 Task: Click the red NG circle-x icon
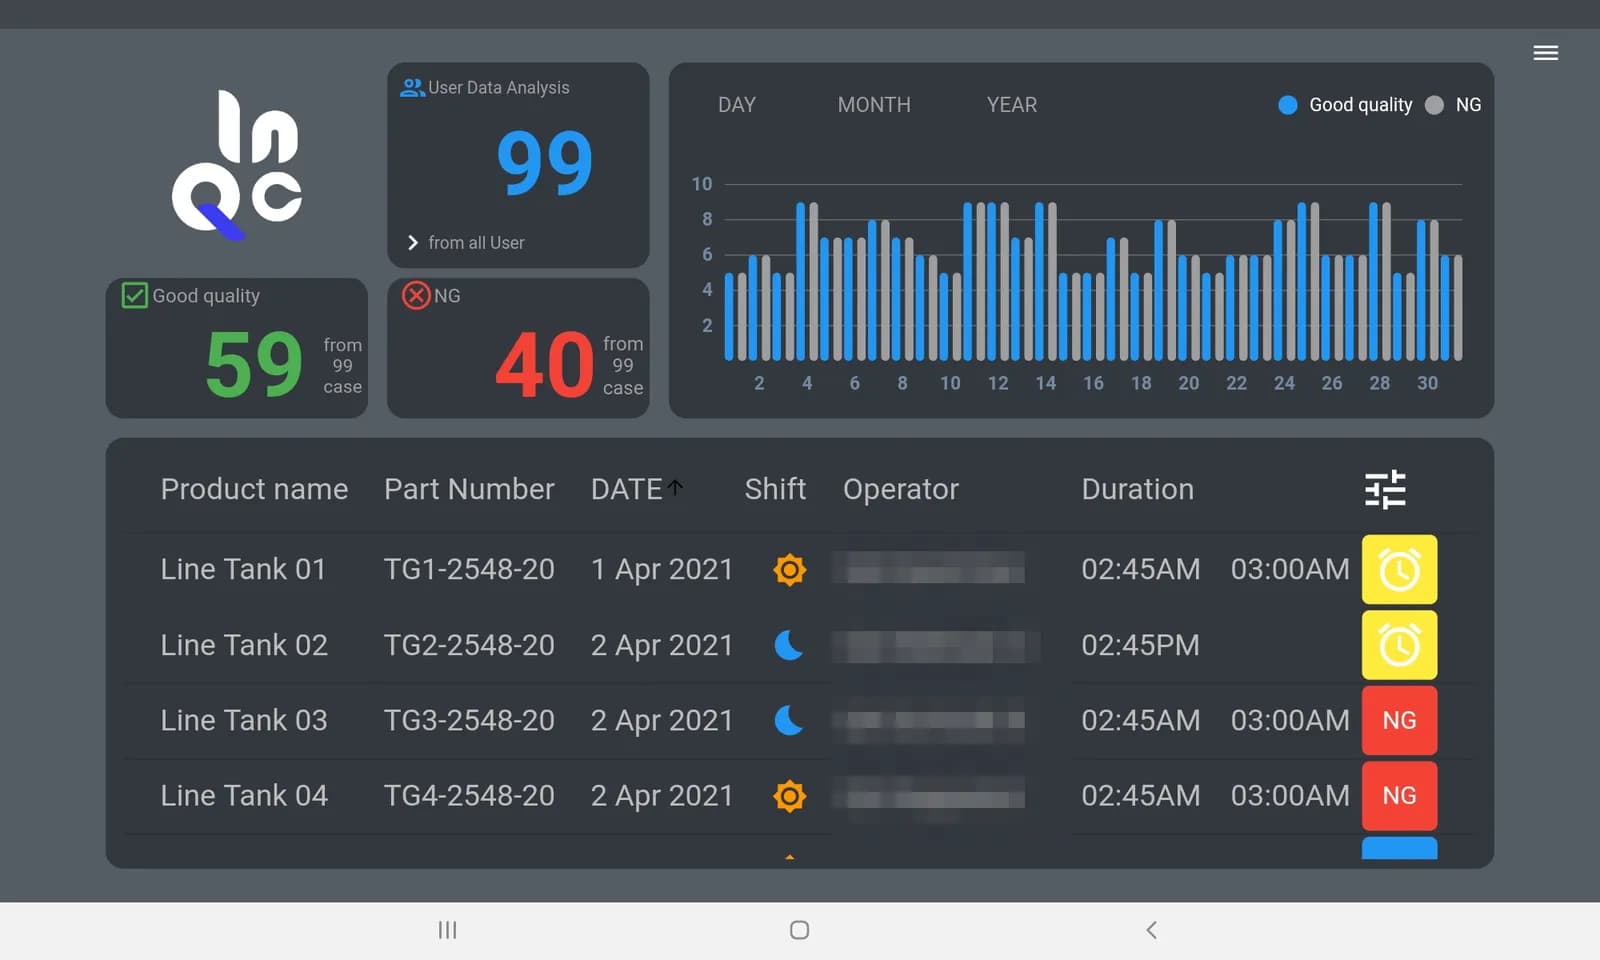416,295
